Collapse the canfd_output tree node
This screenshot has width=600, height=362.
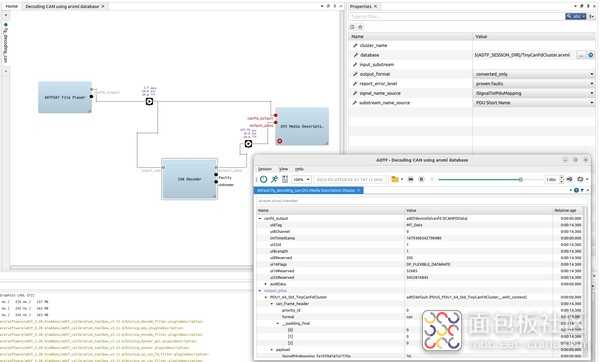260,219
